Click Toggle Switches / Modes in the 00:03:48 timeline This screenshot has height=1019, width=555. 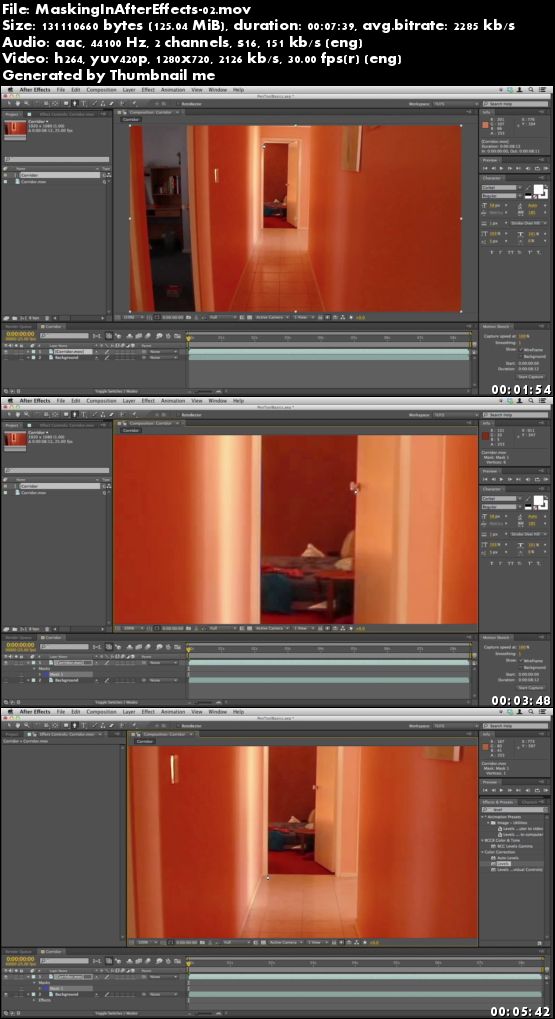pos(116,702)
